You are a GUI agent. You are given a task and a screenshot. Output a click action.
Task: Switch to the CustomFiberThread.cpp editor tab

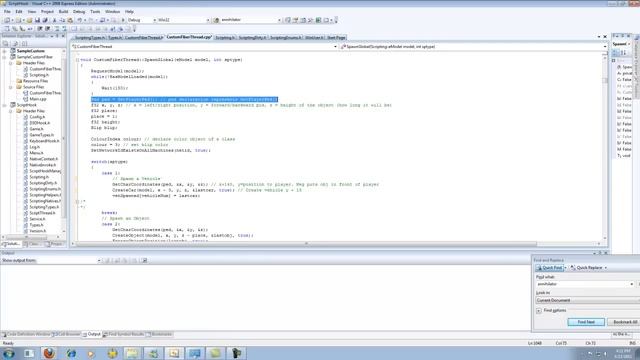tap(189, 37)
